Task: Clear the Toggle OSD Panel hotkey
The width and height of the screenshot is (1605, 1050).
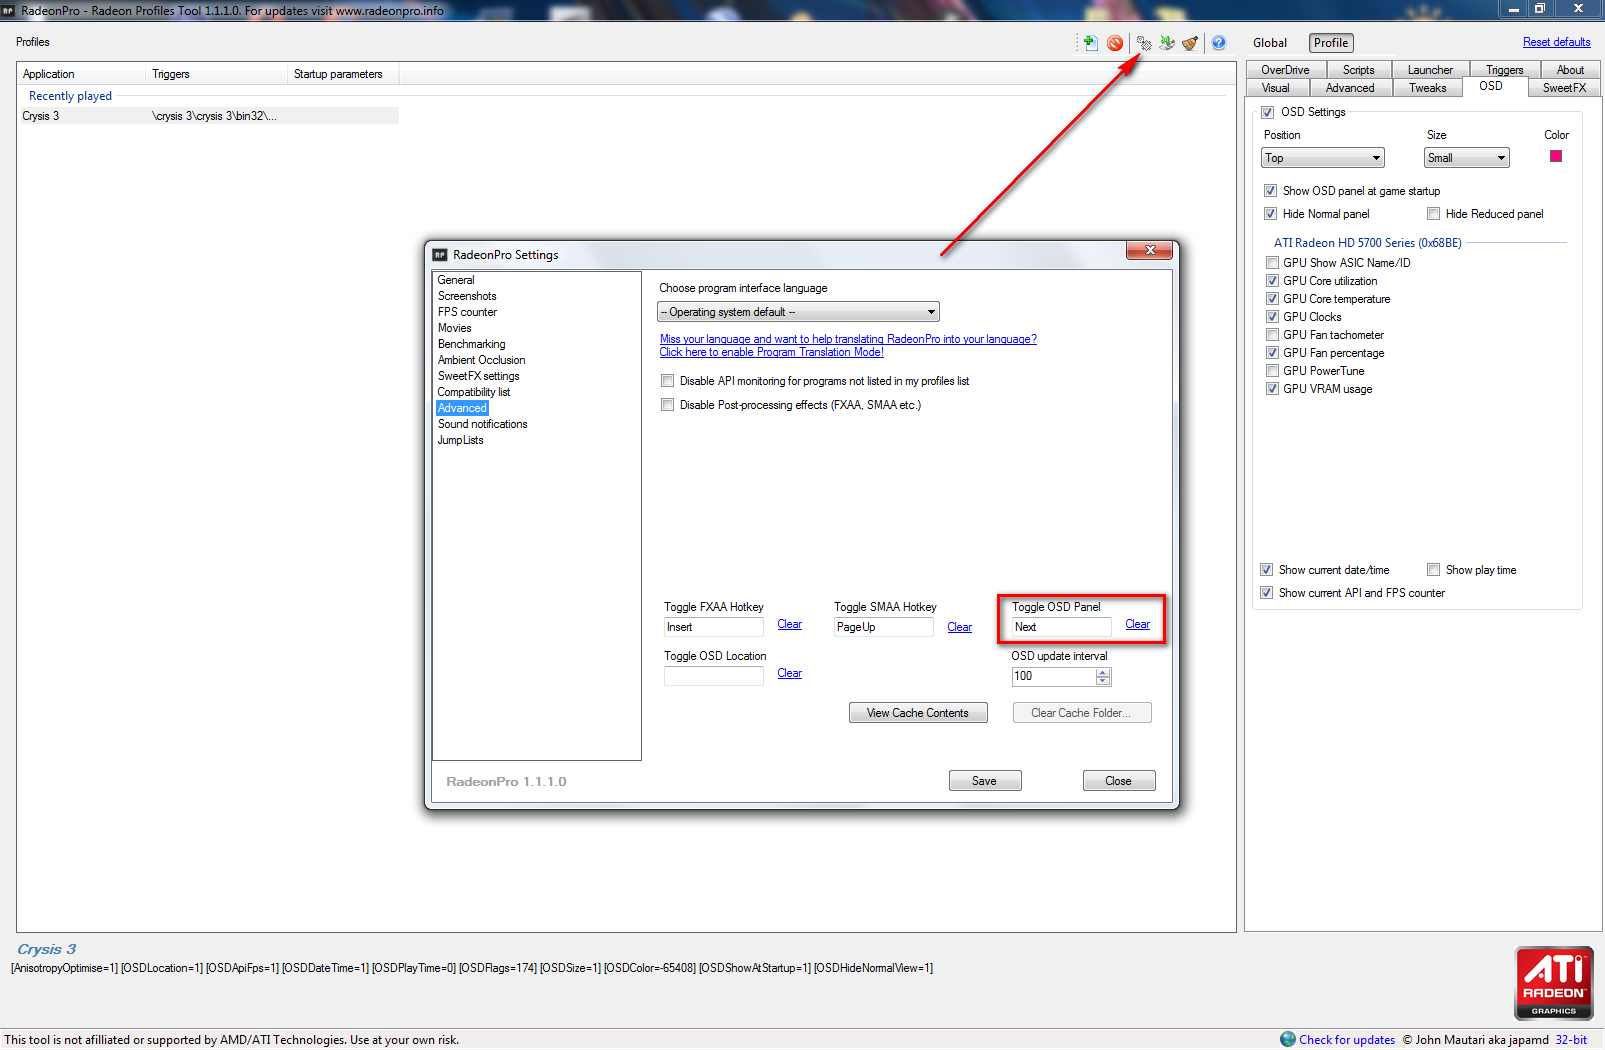Action: [1137, 624]
